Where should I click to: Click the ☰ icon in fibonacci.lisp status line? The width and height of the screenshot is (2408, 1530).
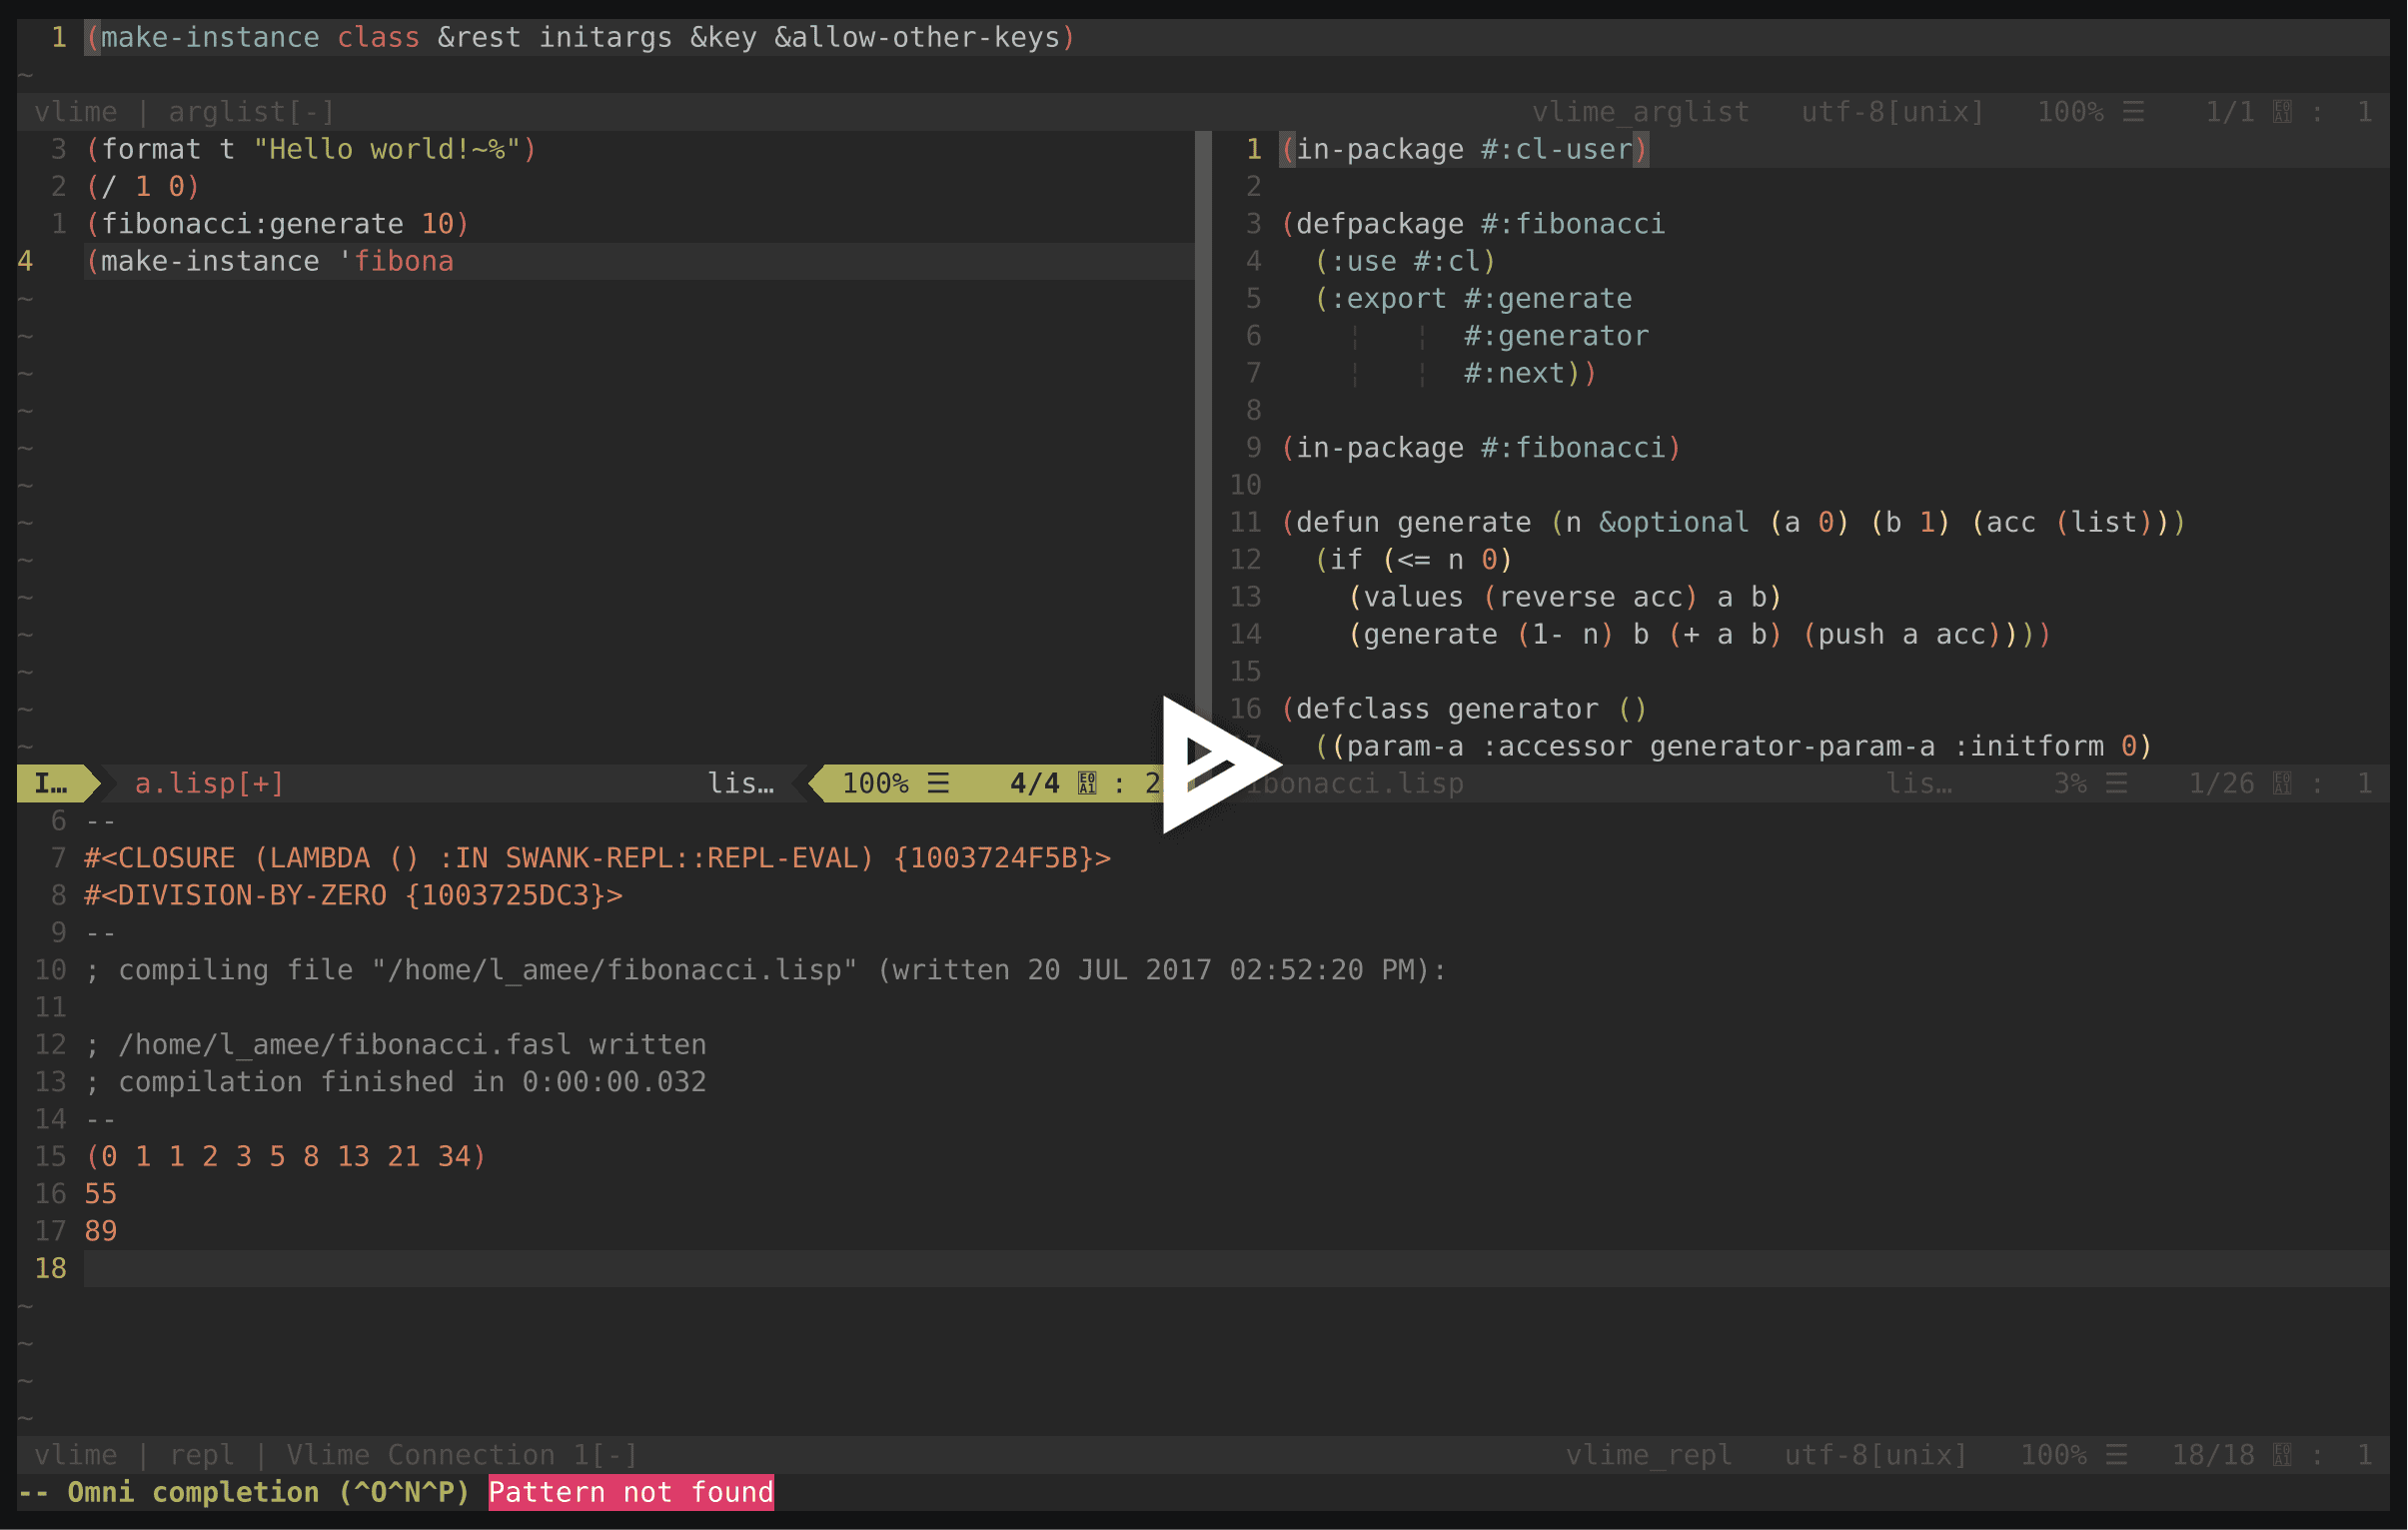click(2116, 783)
